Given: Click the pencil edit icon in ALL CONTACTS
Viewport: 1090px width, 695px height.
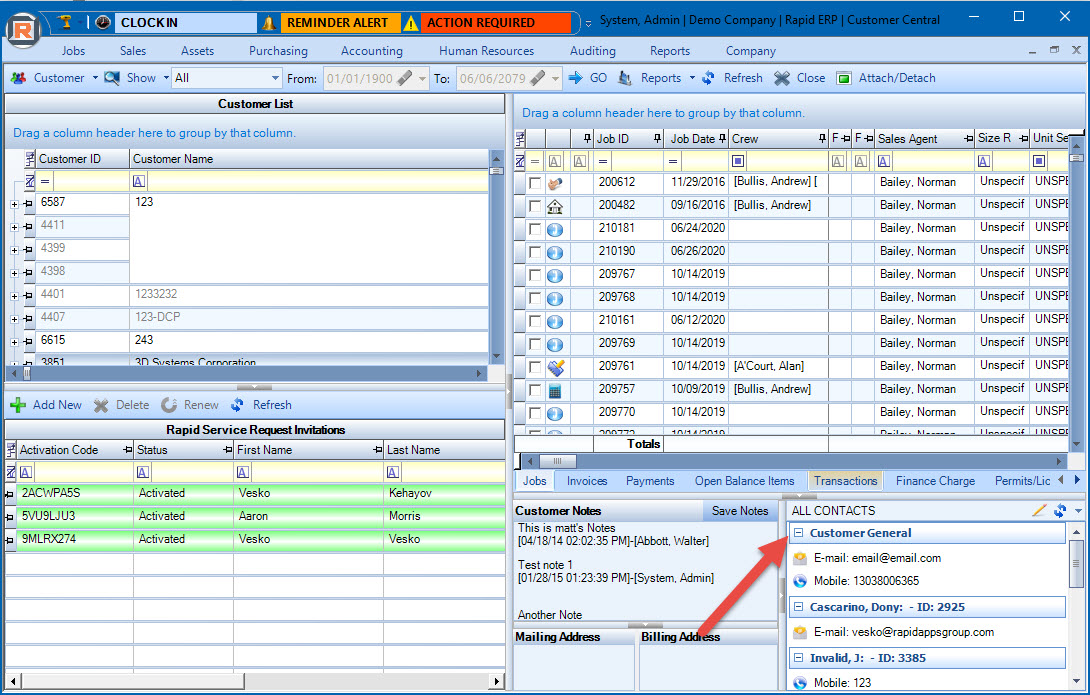Looking at the screenshot, I should (x=1039, y=511).
